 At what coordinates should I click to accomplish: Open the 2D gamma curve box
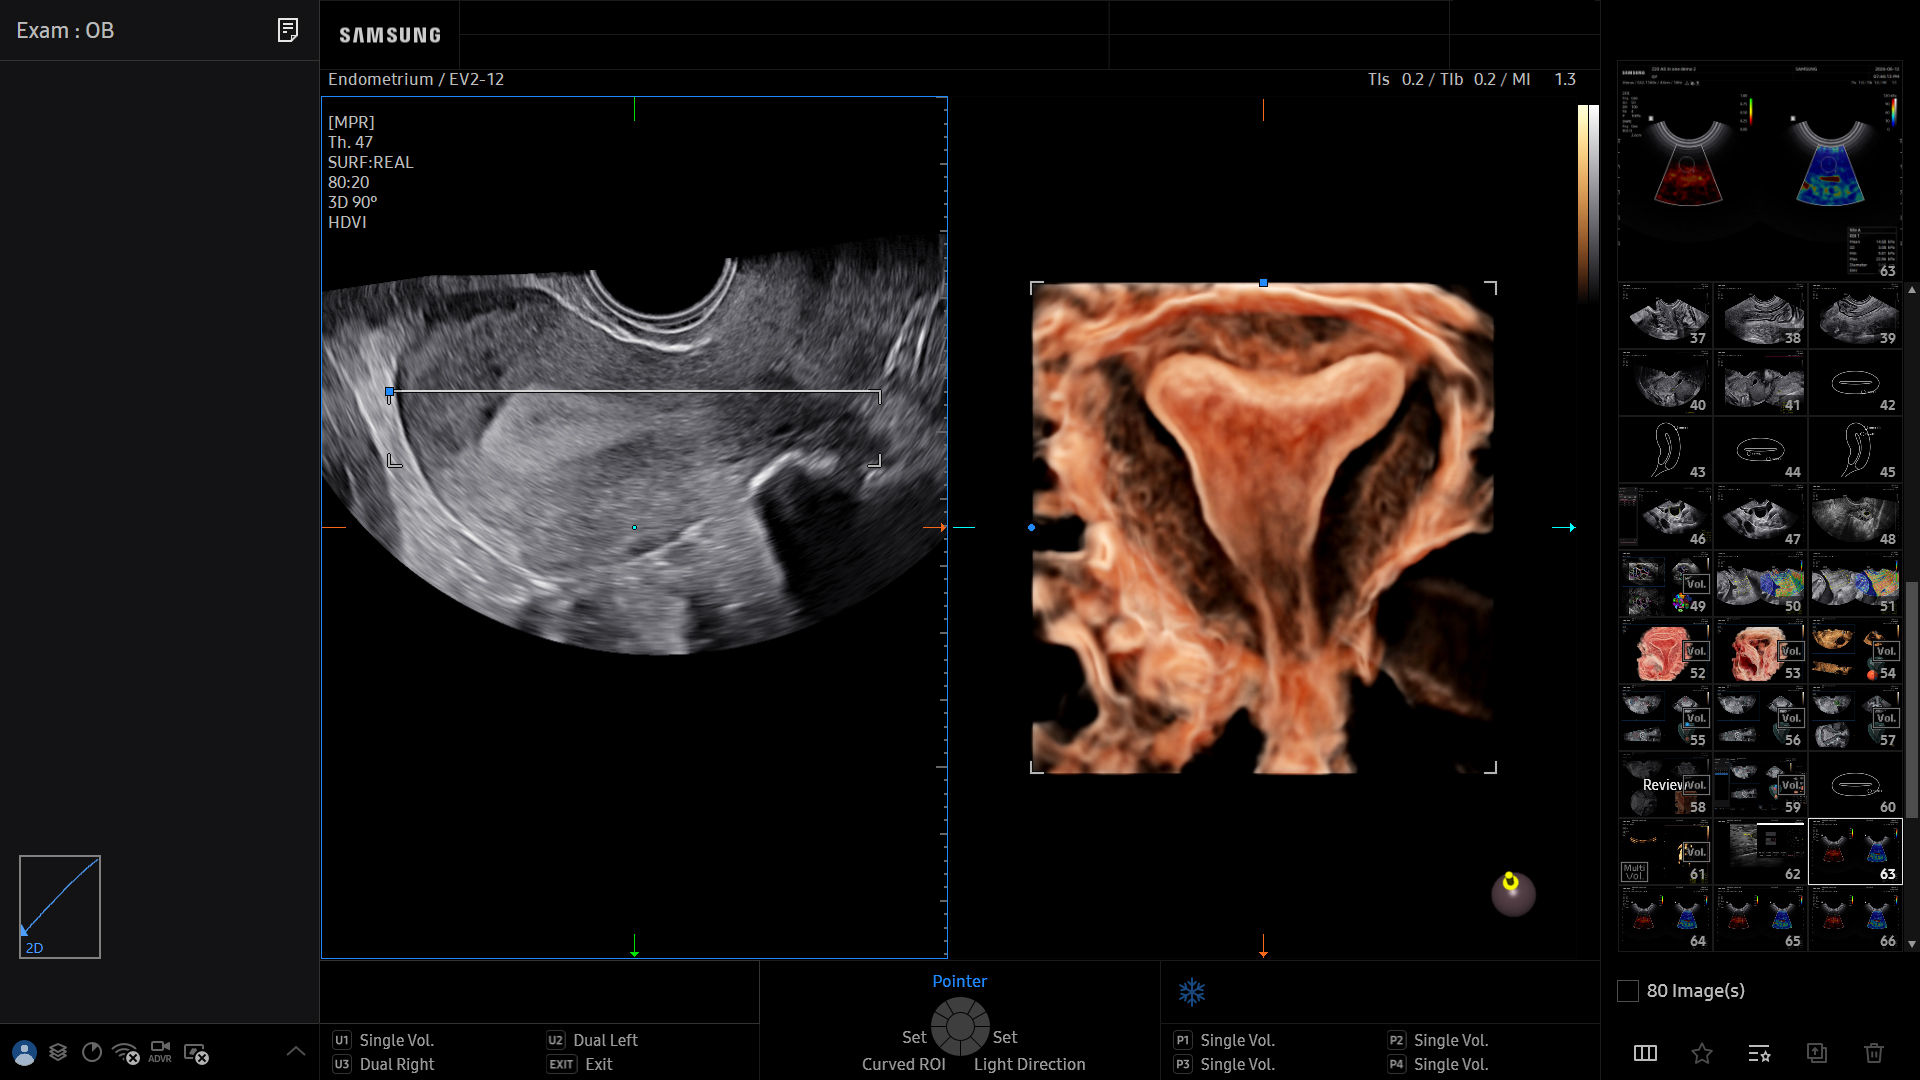click(x=60, y=907)
